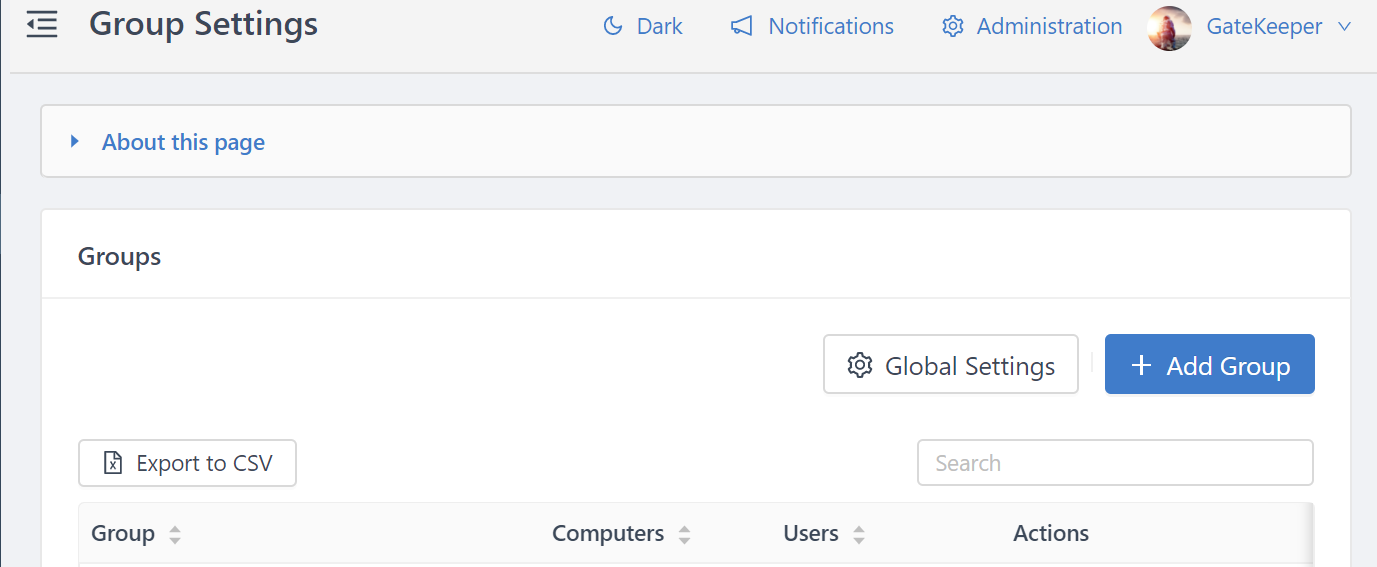Open the Administration menu

click(x=1048, y=26)
